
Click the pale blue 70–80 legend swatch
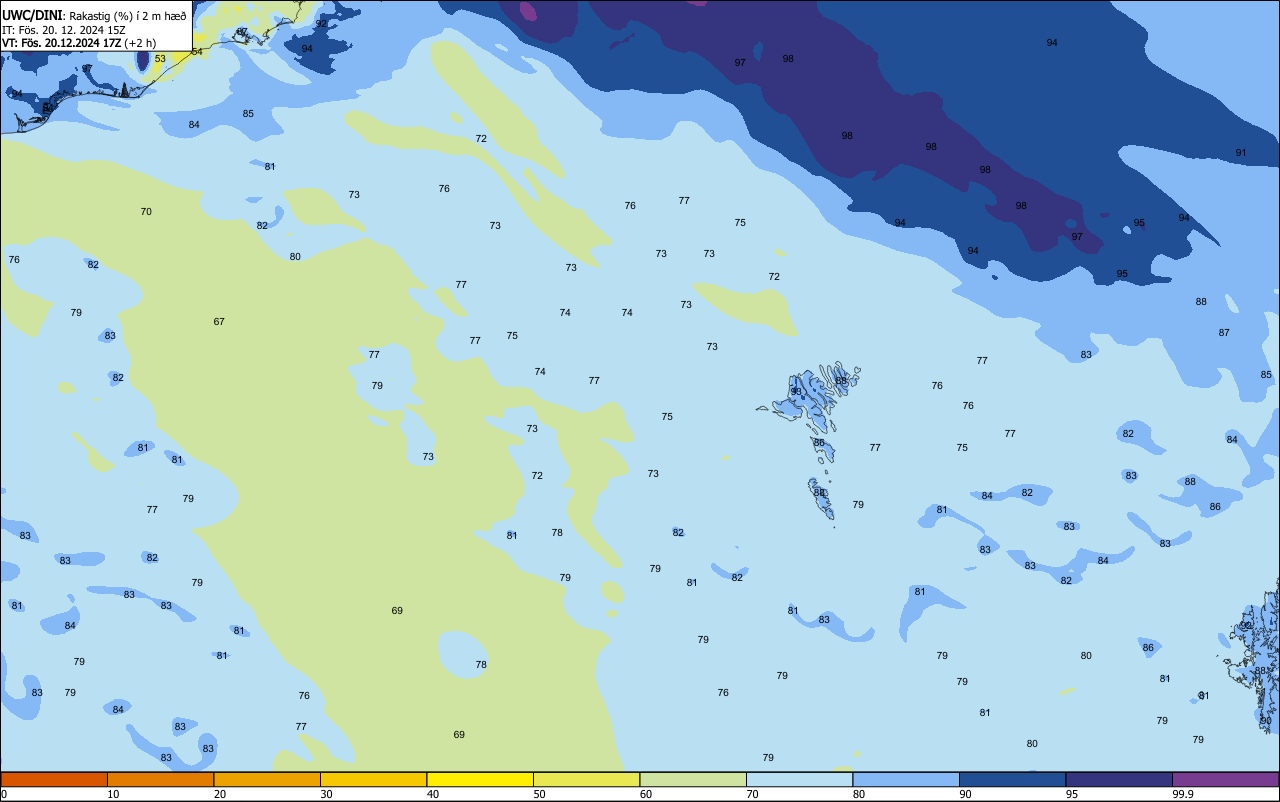[x=799, y=779]
